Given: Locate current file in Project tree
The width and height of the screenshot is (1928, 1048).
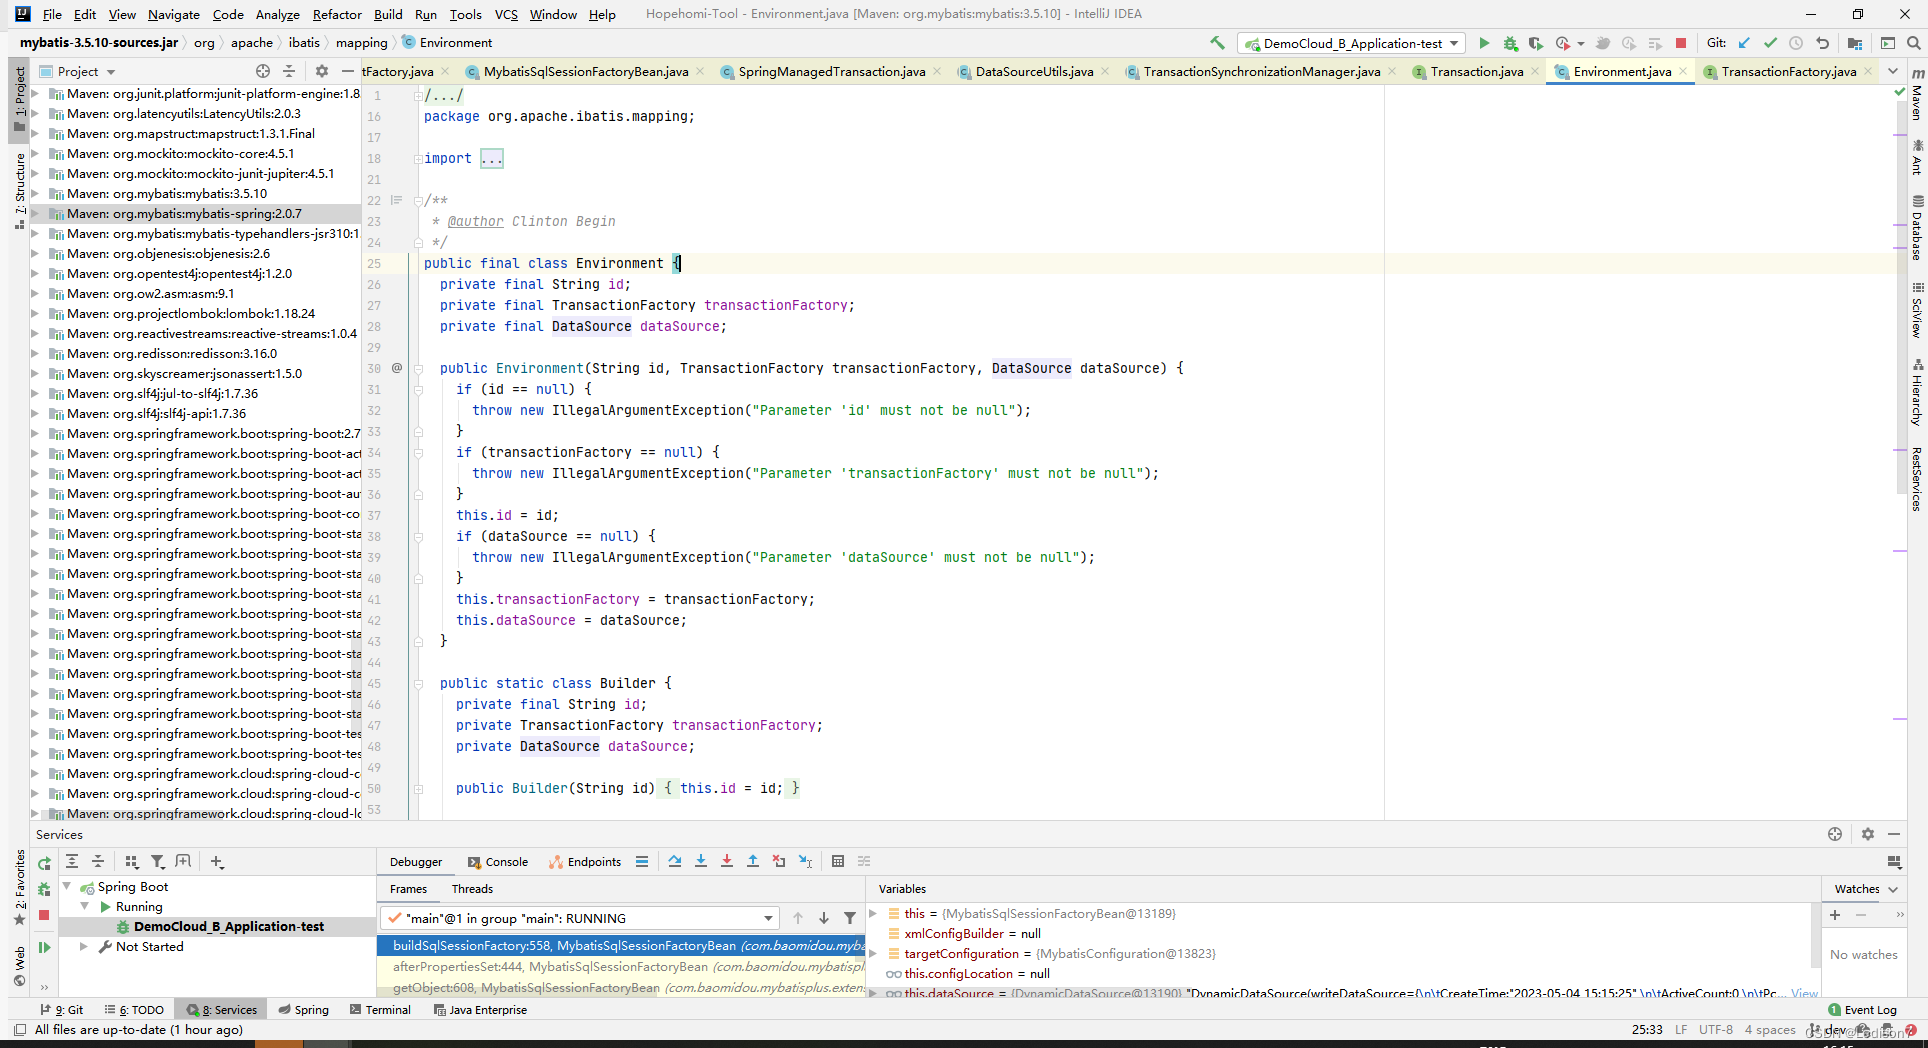Looking at the screenshot, I should (x=263, y=71).
